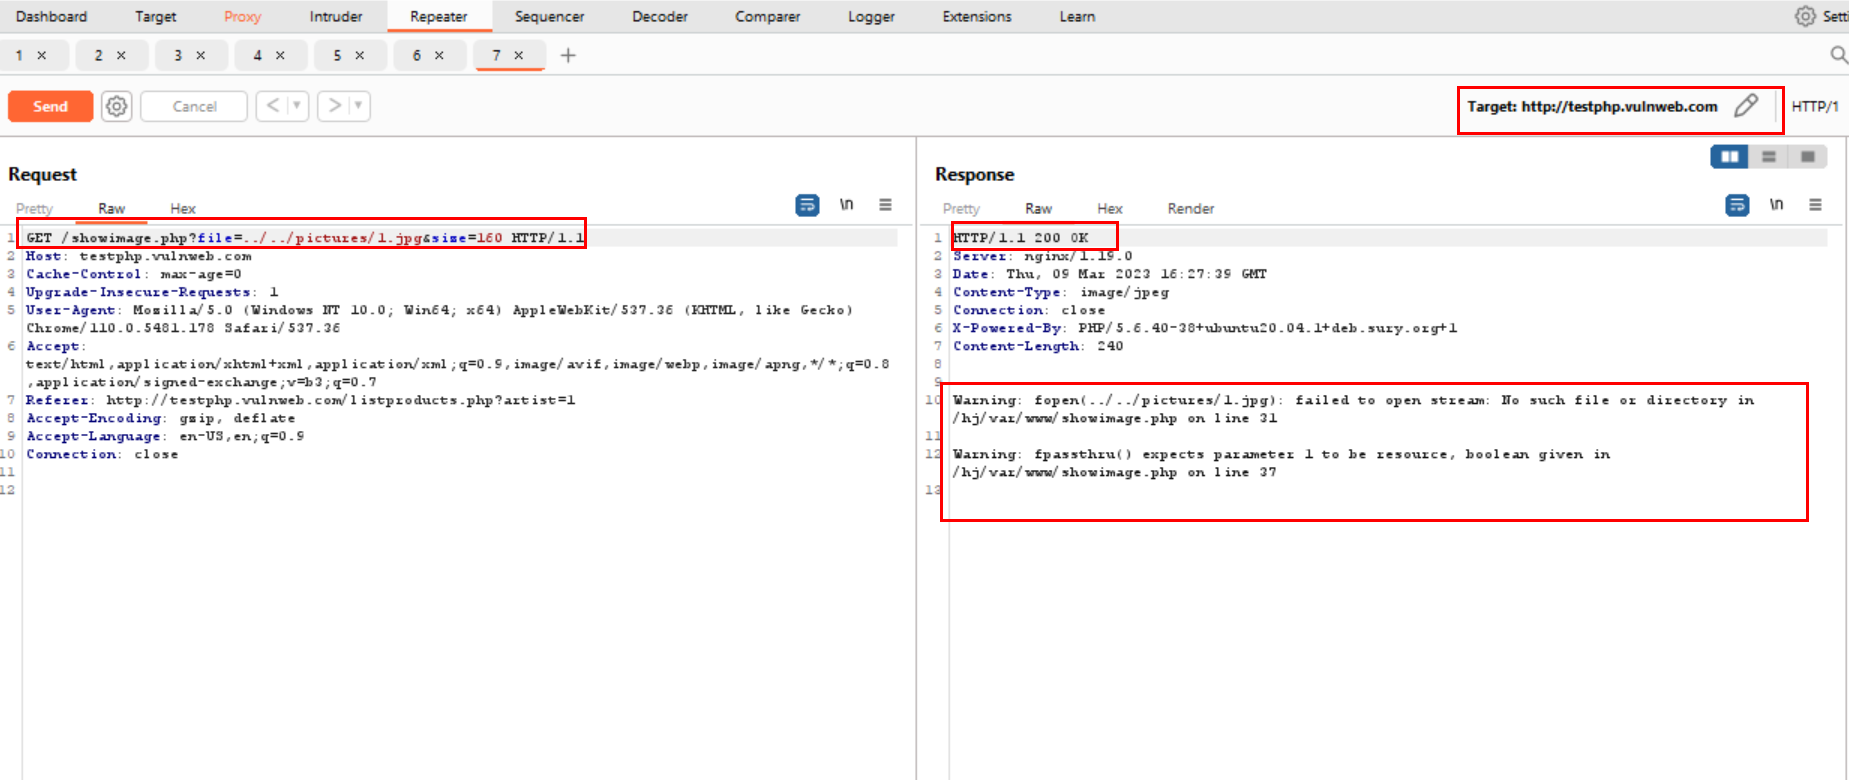Image resolution: width=1849 pixels, height=780 pixels.
Task: Click the GET request line in editor
Action: tap(300, 238)
